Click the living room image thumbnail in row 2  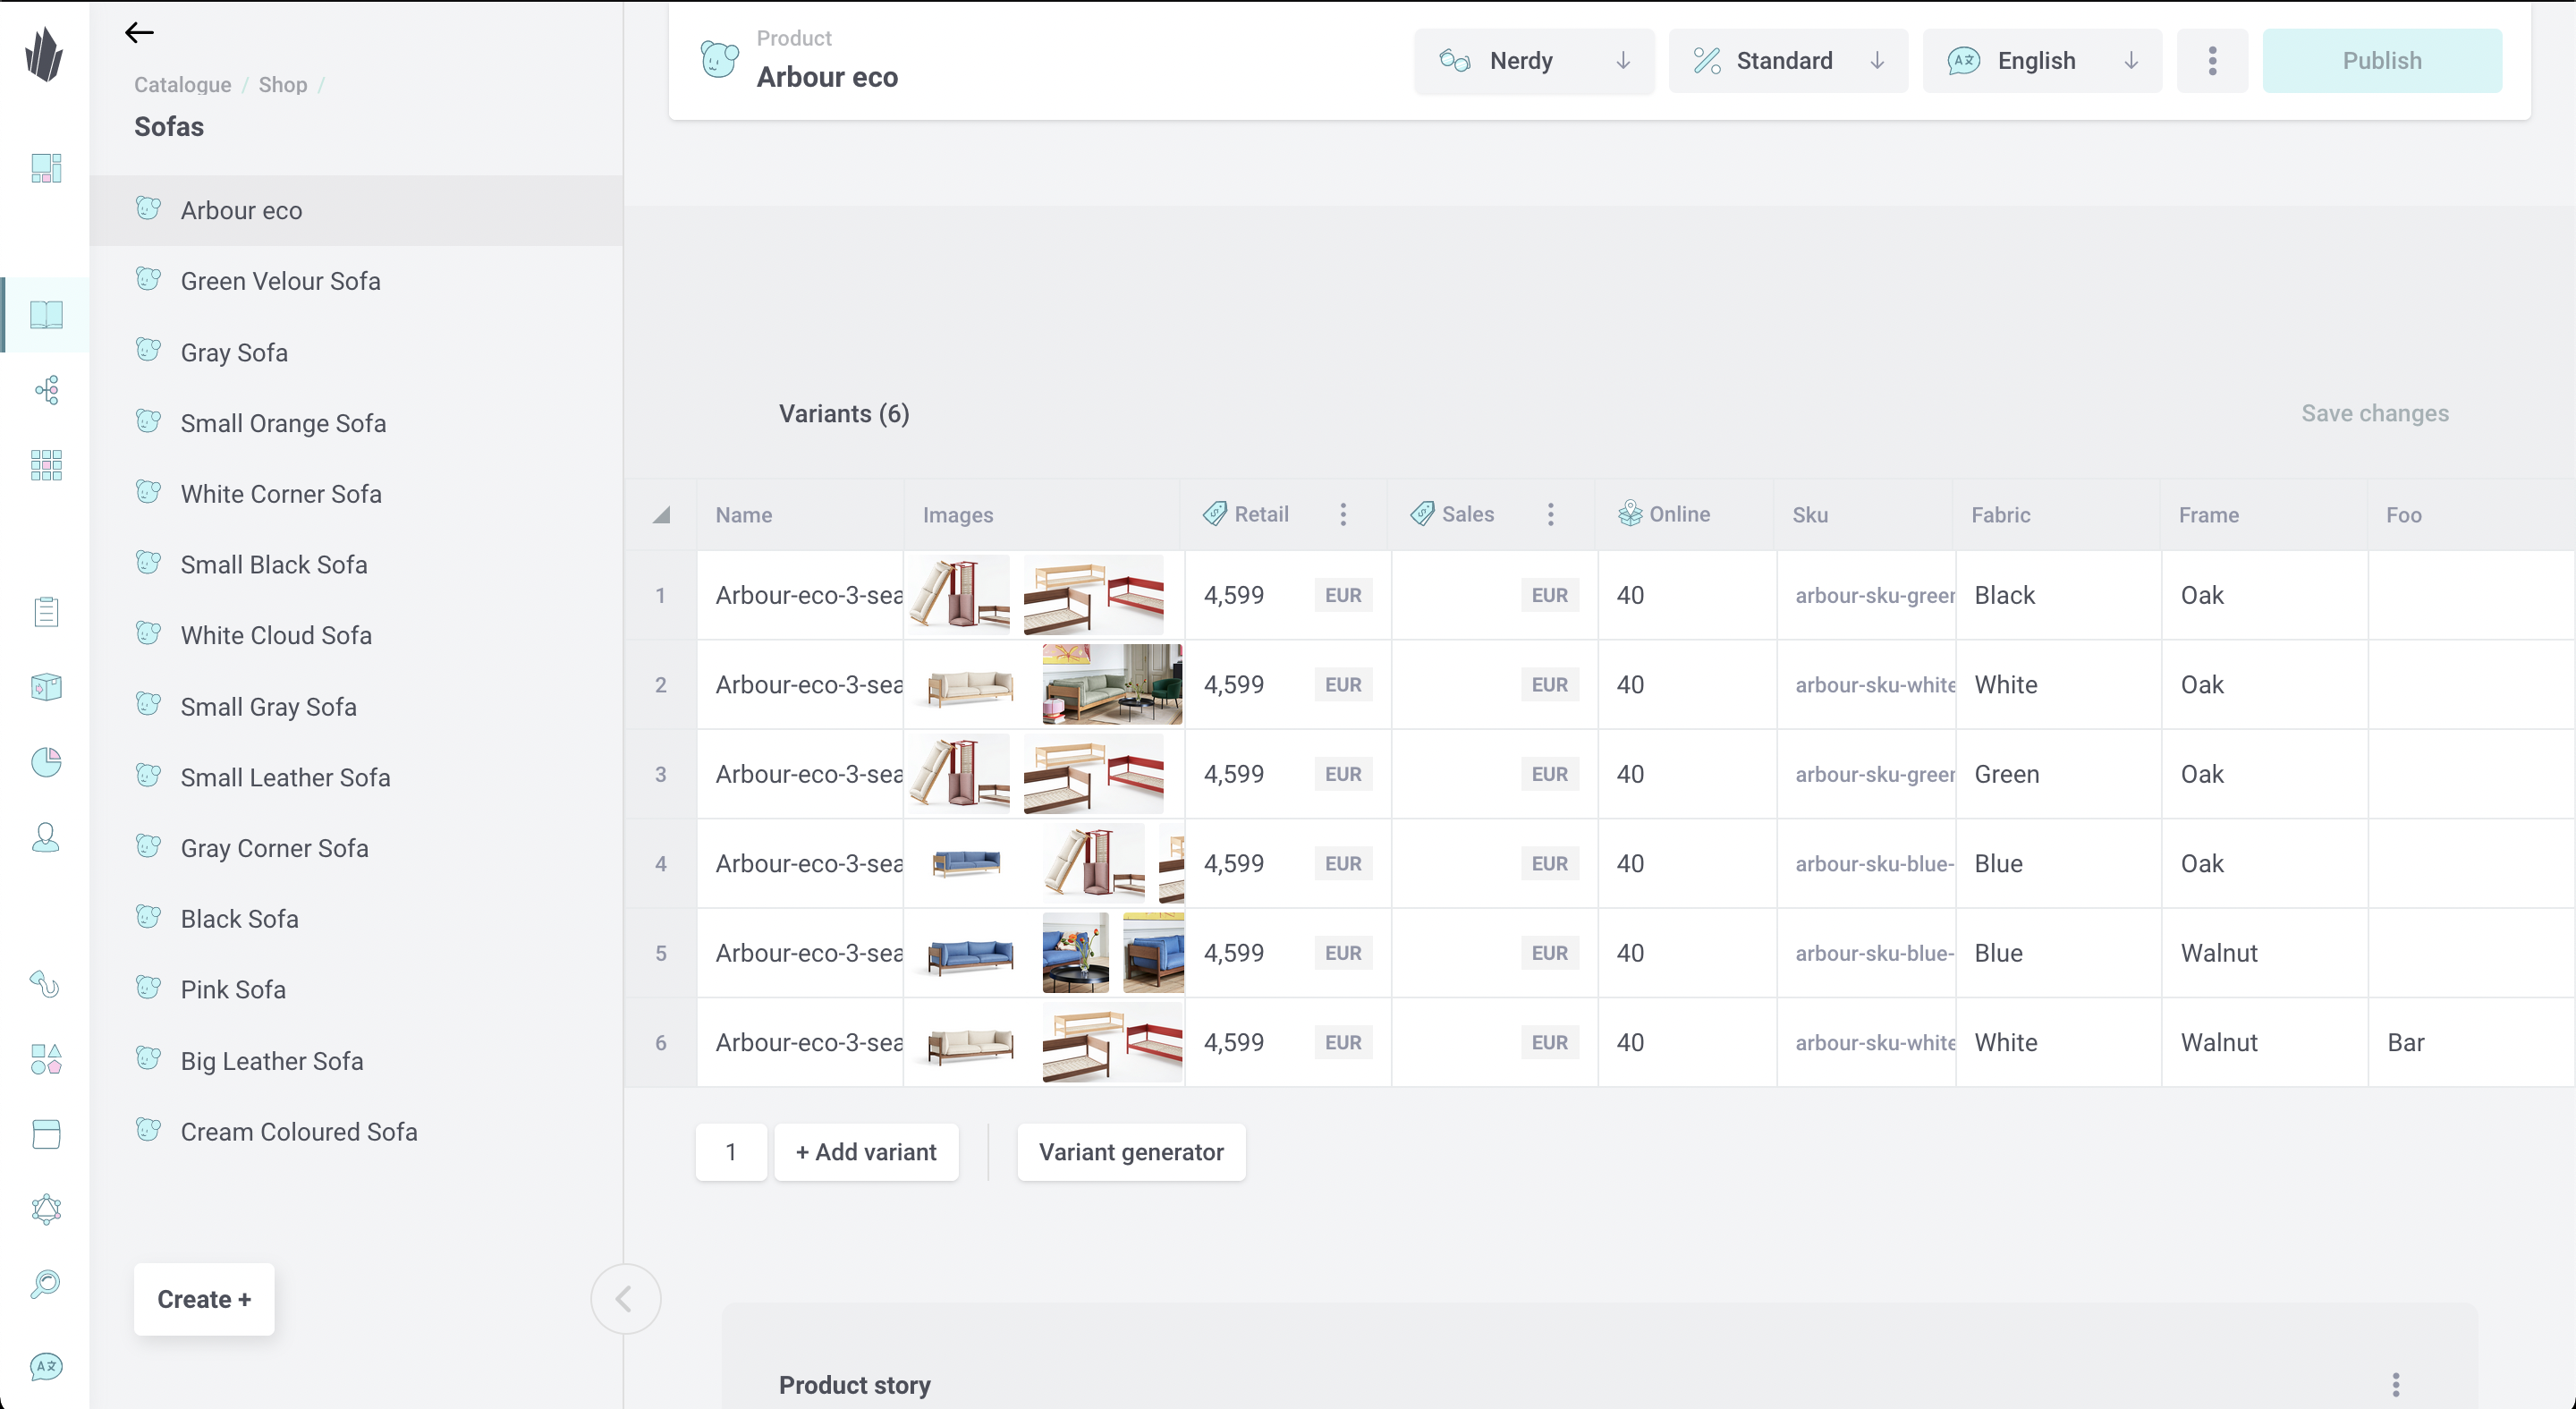click(x=1112, y=684)
